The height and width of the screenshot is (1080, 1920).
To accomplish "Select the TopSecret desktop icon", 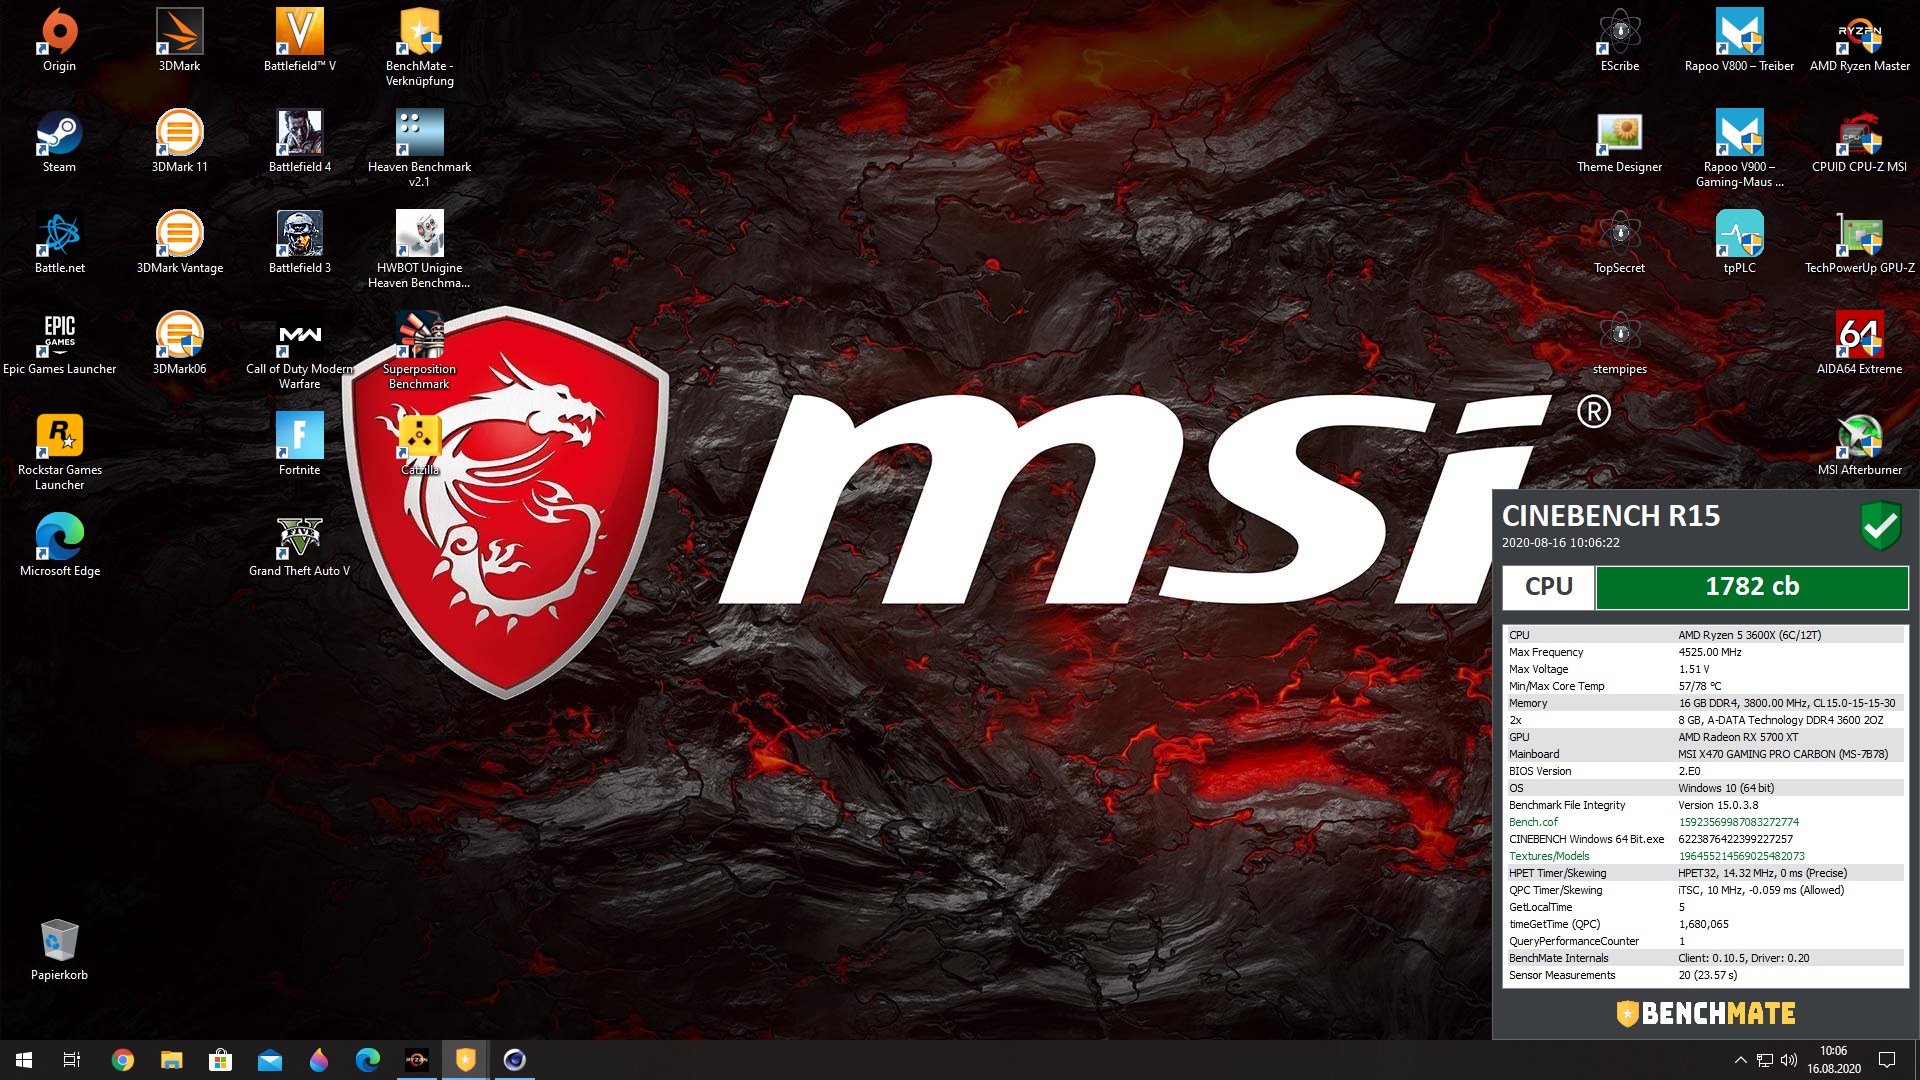I will click(1620, 243).
